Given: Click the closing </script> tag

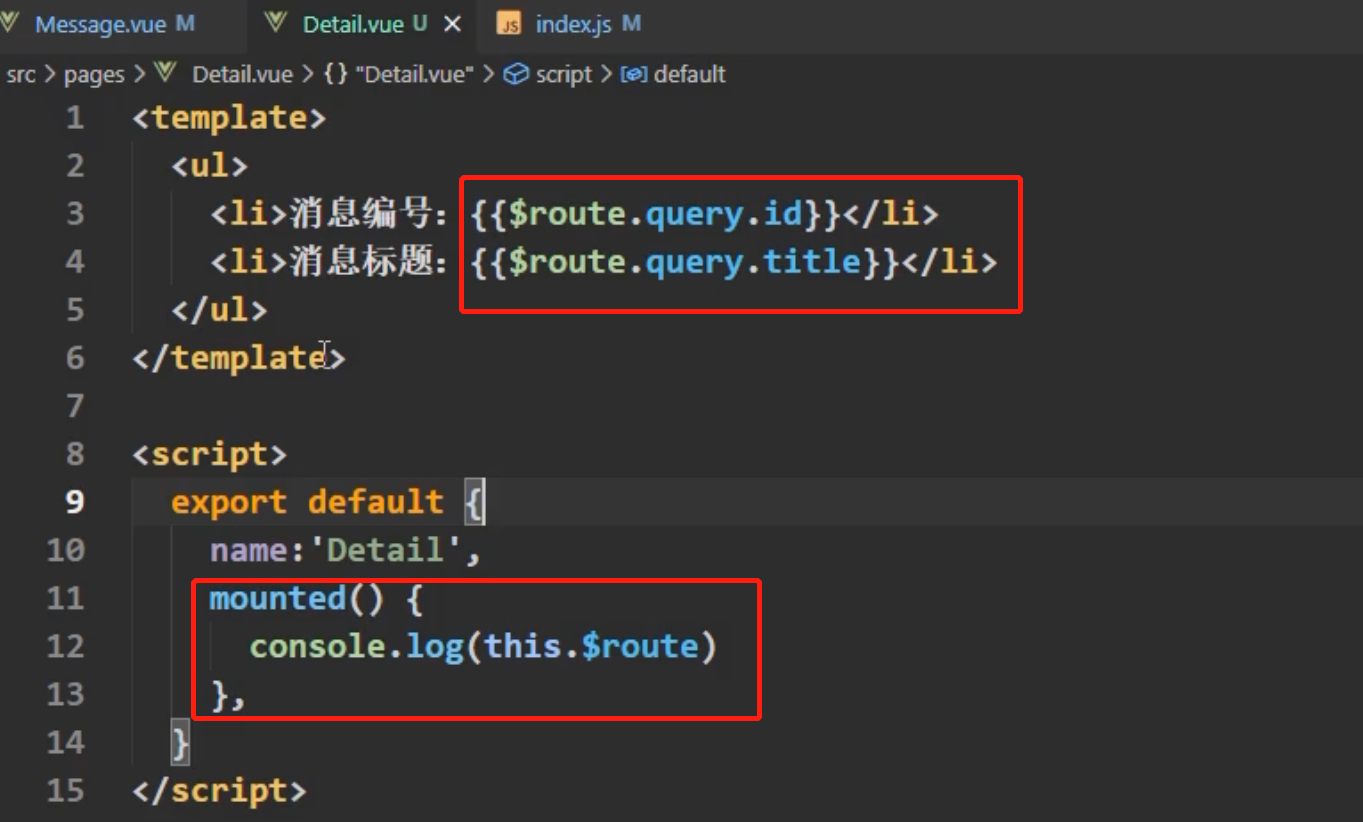Looking at the screenshot, I should click(219, 790).
